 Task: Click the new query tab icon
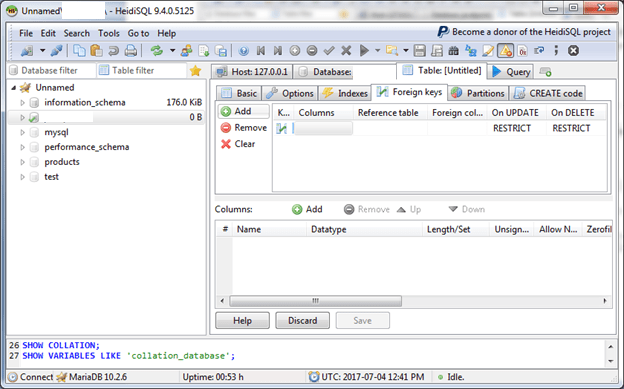(x=545, y=72)
